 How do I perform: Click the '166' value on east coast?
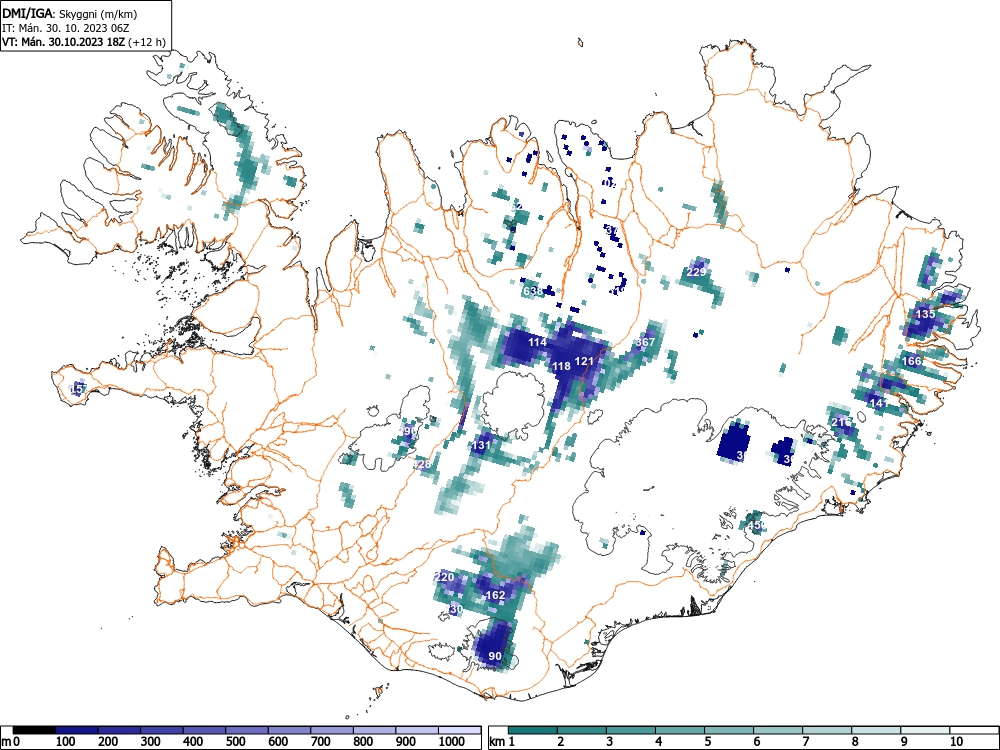coord(912,361)
